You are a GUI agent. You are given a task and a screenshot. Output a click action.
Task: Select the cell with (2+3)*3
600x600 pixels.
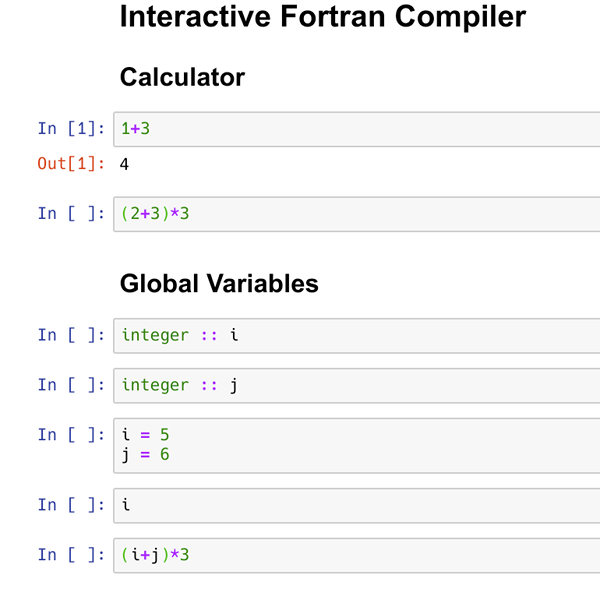(357, 214)
